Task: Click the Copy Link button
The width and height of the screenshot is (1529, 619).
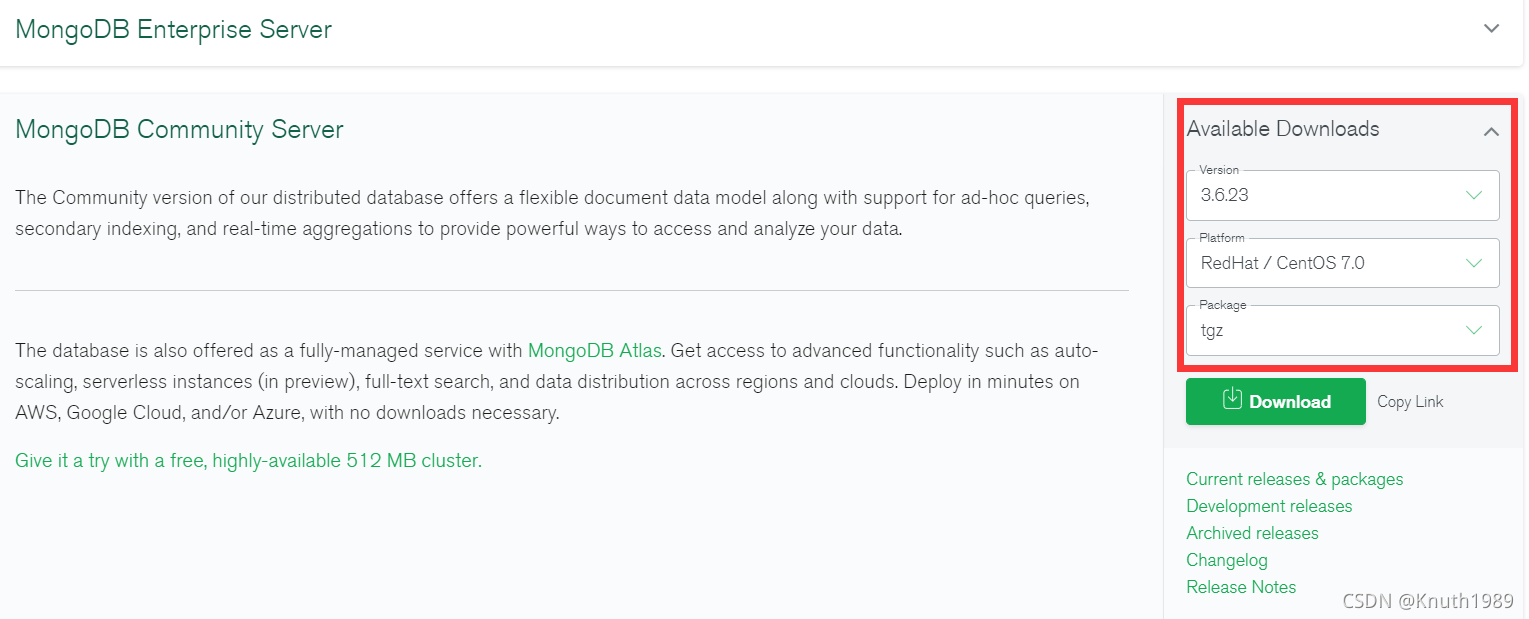Action: [1409, 401]
